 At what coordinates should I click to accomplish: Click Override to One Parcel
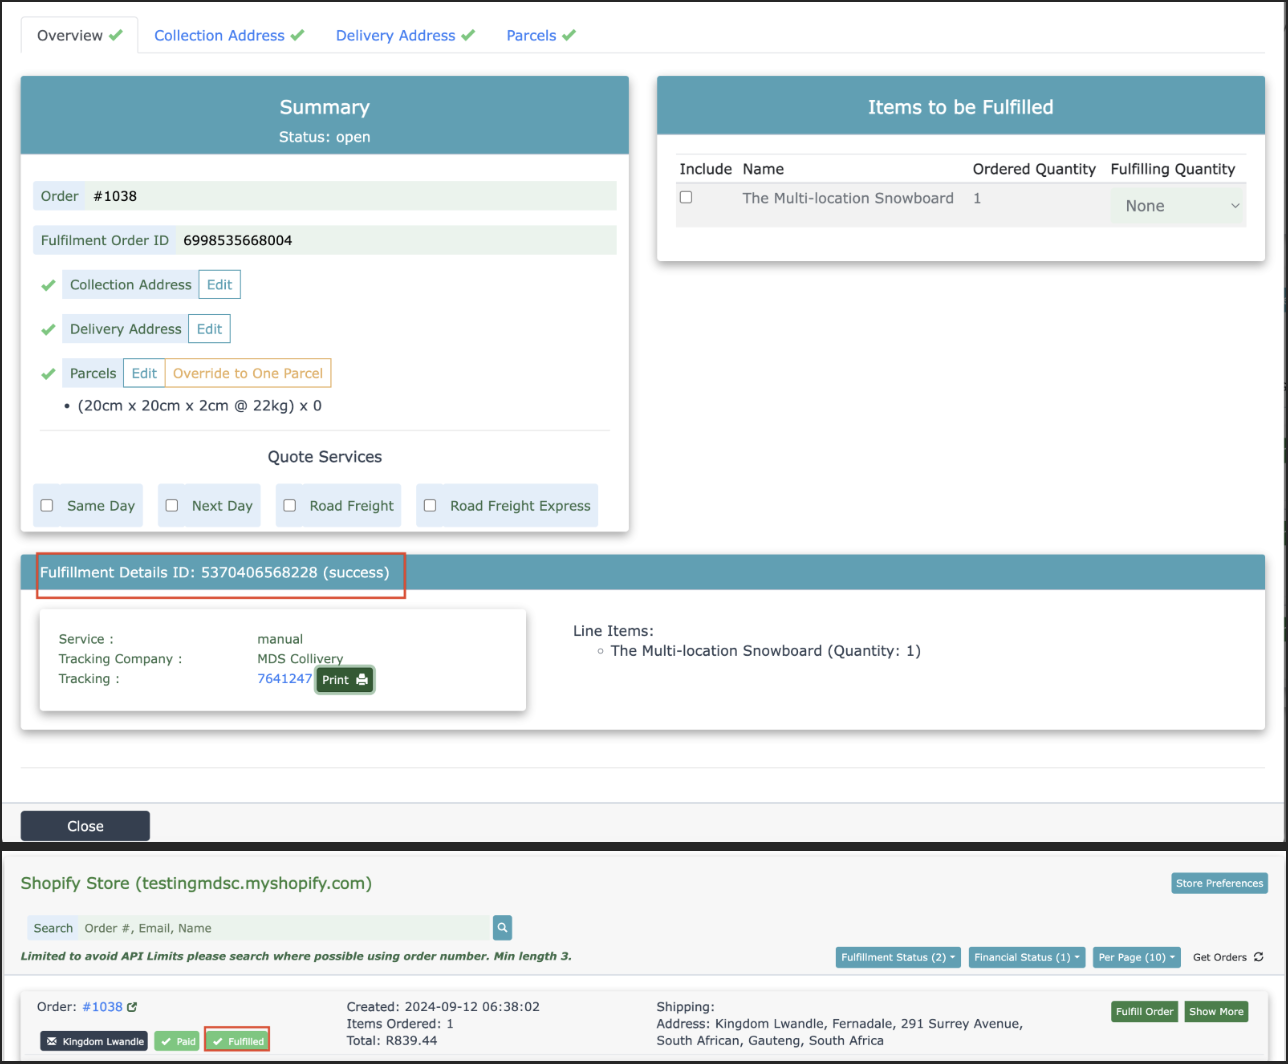tap(248, 373)
